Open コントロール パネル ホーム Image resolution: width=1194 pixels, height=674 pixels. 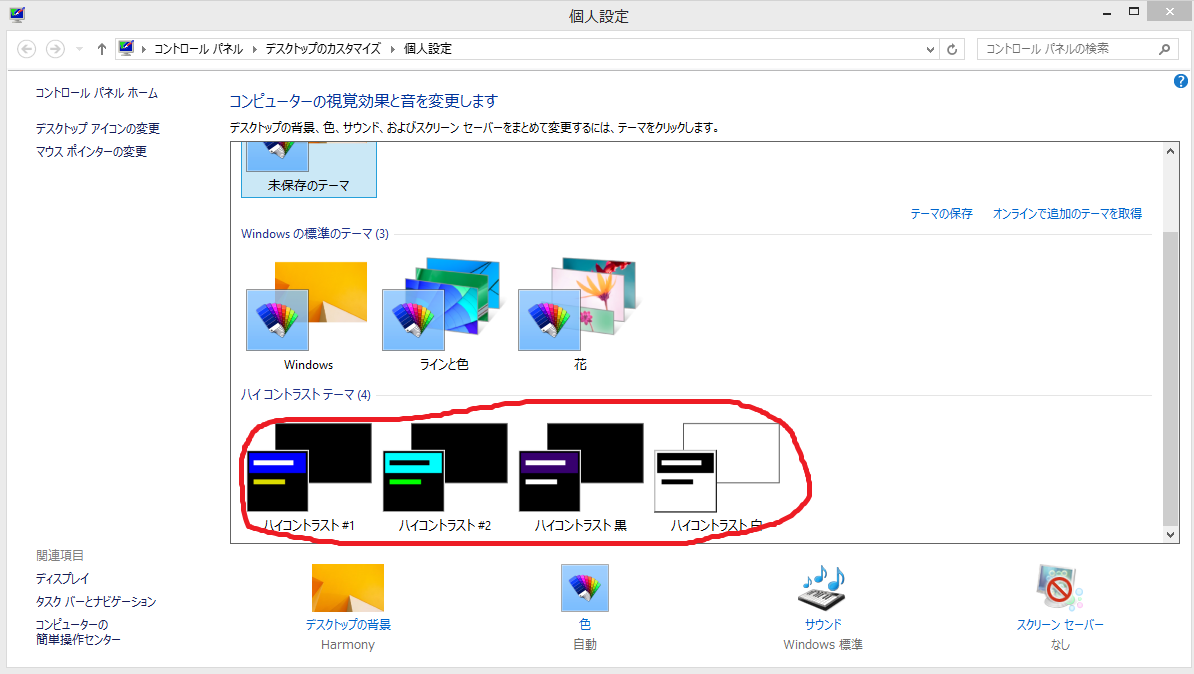[x=97, y=93]
